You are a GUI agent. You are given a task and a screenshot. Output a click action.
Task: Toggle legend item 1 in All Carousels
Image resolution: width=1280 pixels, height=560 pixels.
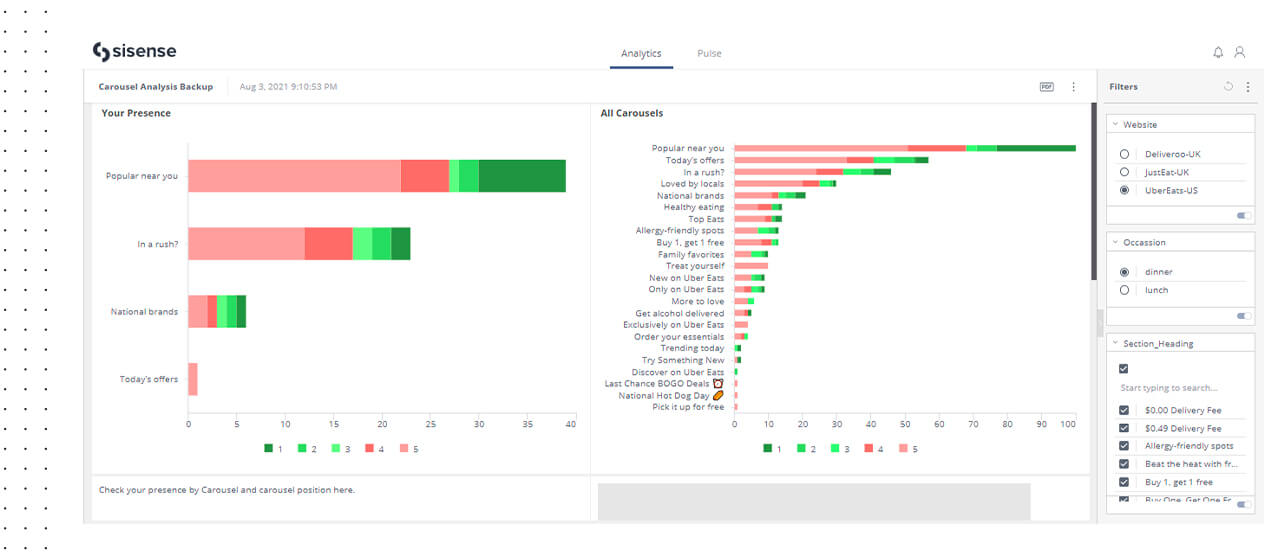point(772,449)
